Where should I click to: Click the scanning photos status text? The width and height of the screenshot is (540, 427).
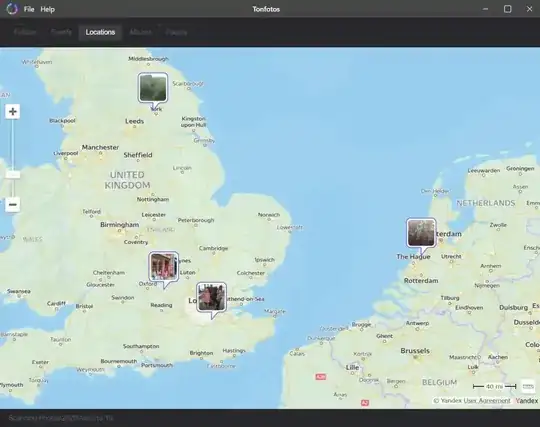[61, 418]
